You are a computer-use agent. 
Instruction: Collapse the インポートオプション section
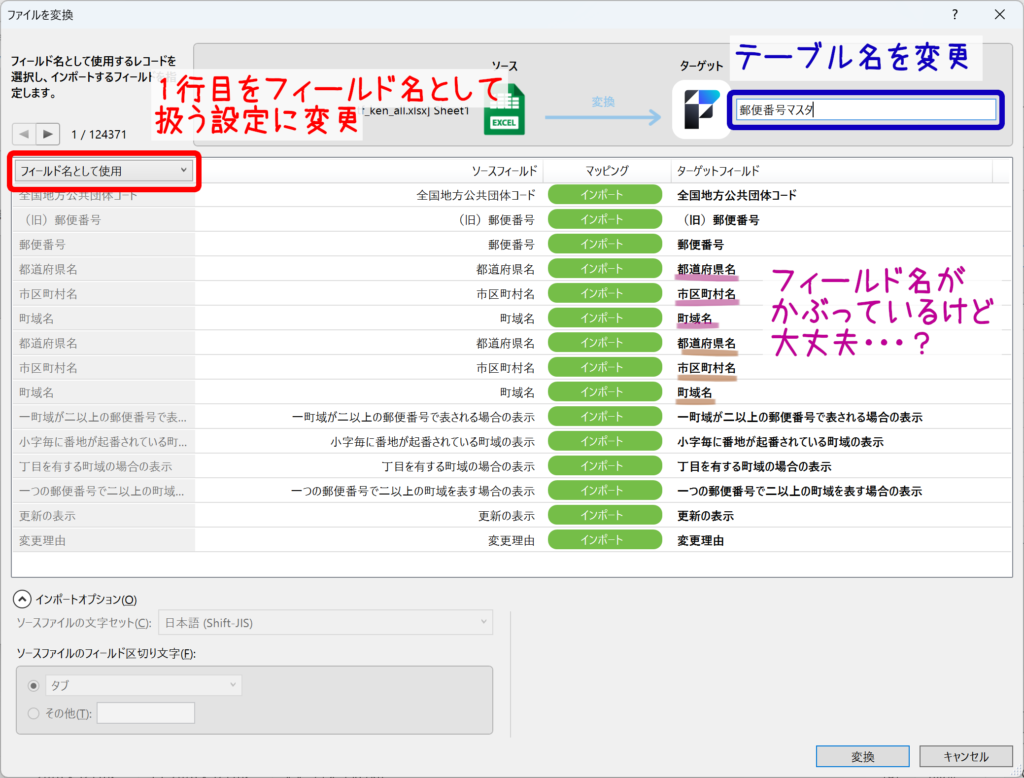(x=22, y=599)
